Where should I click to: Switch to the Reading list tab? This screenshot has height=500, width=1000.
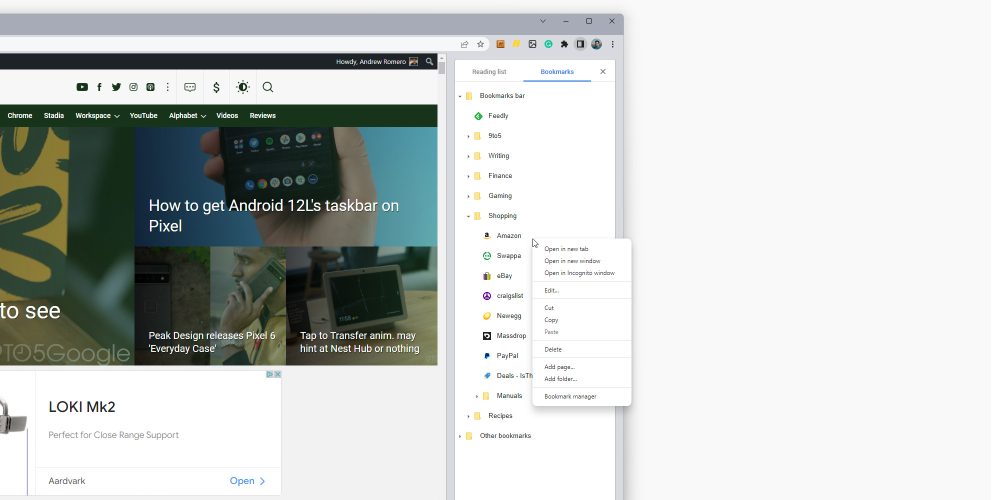(x=489, y=72)
